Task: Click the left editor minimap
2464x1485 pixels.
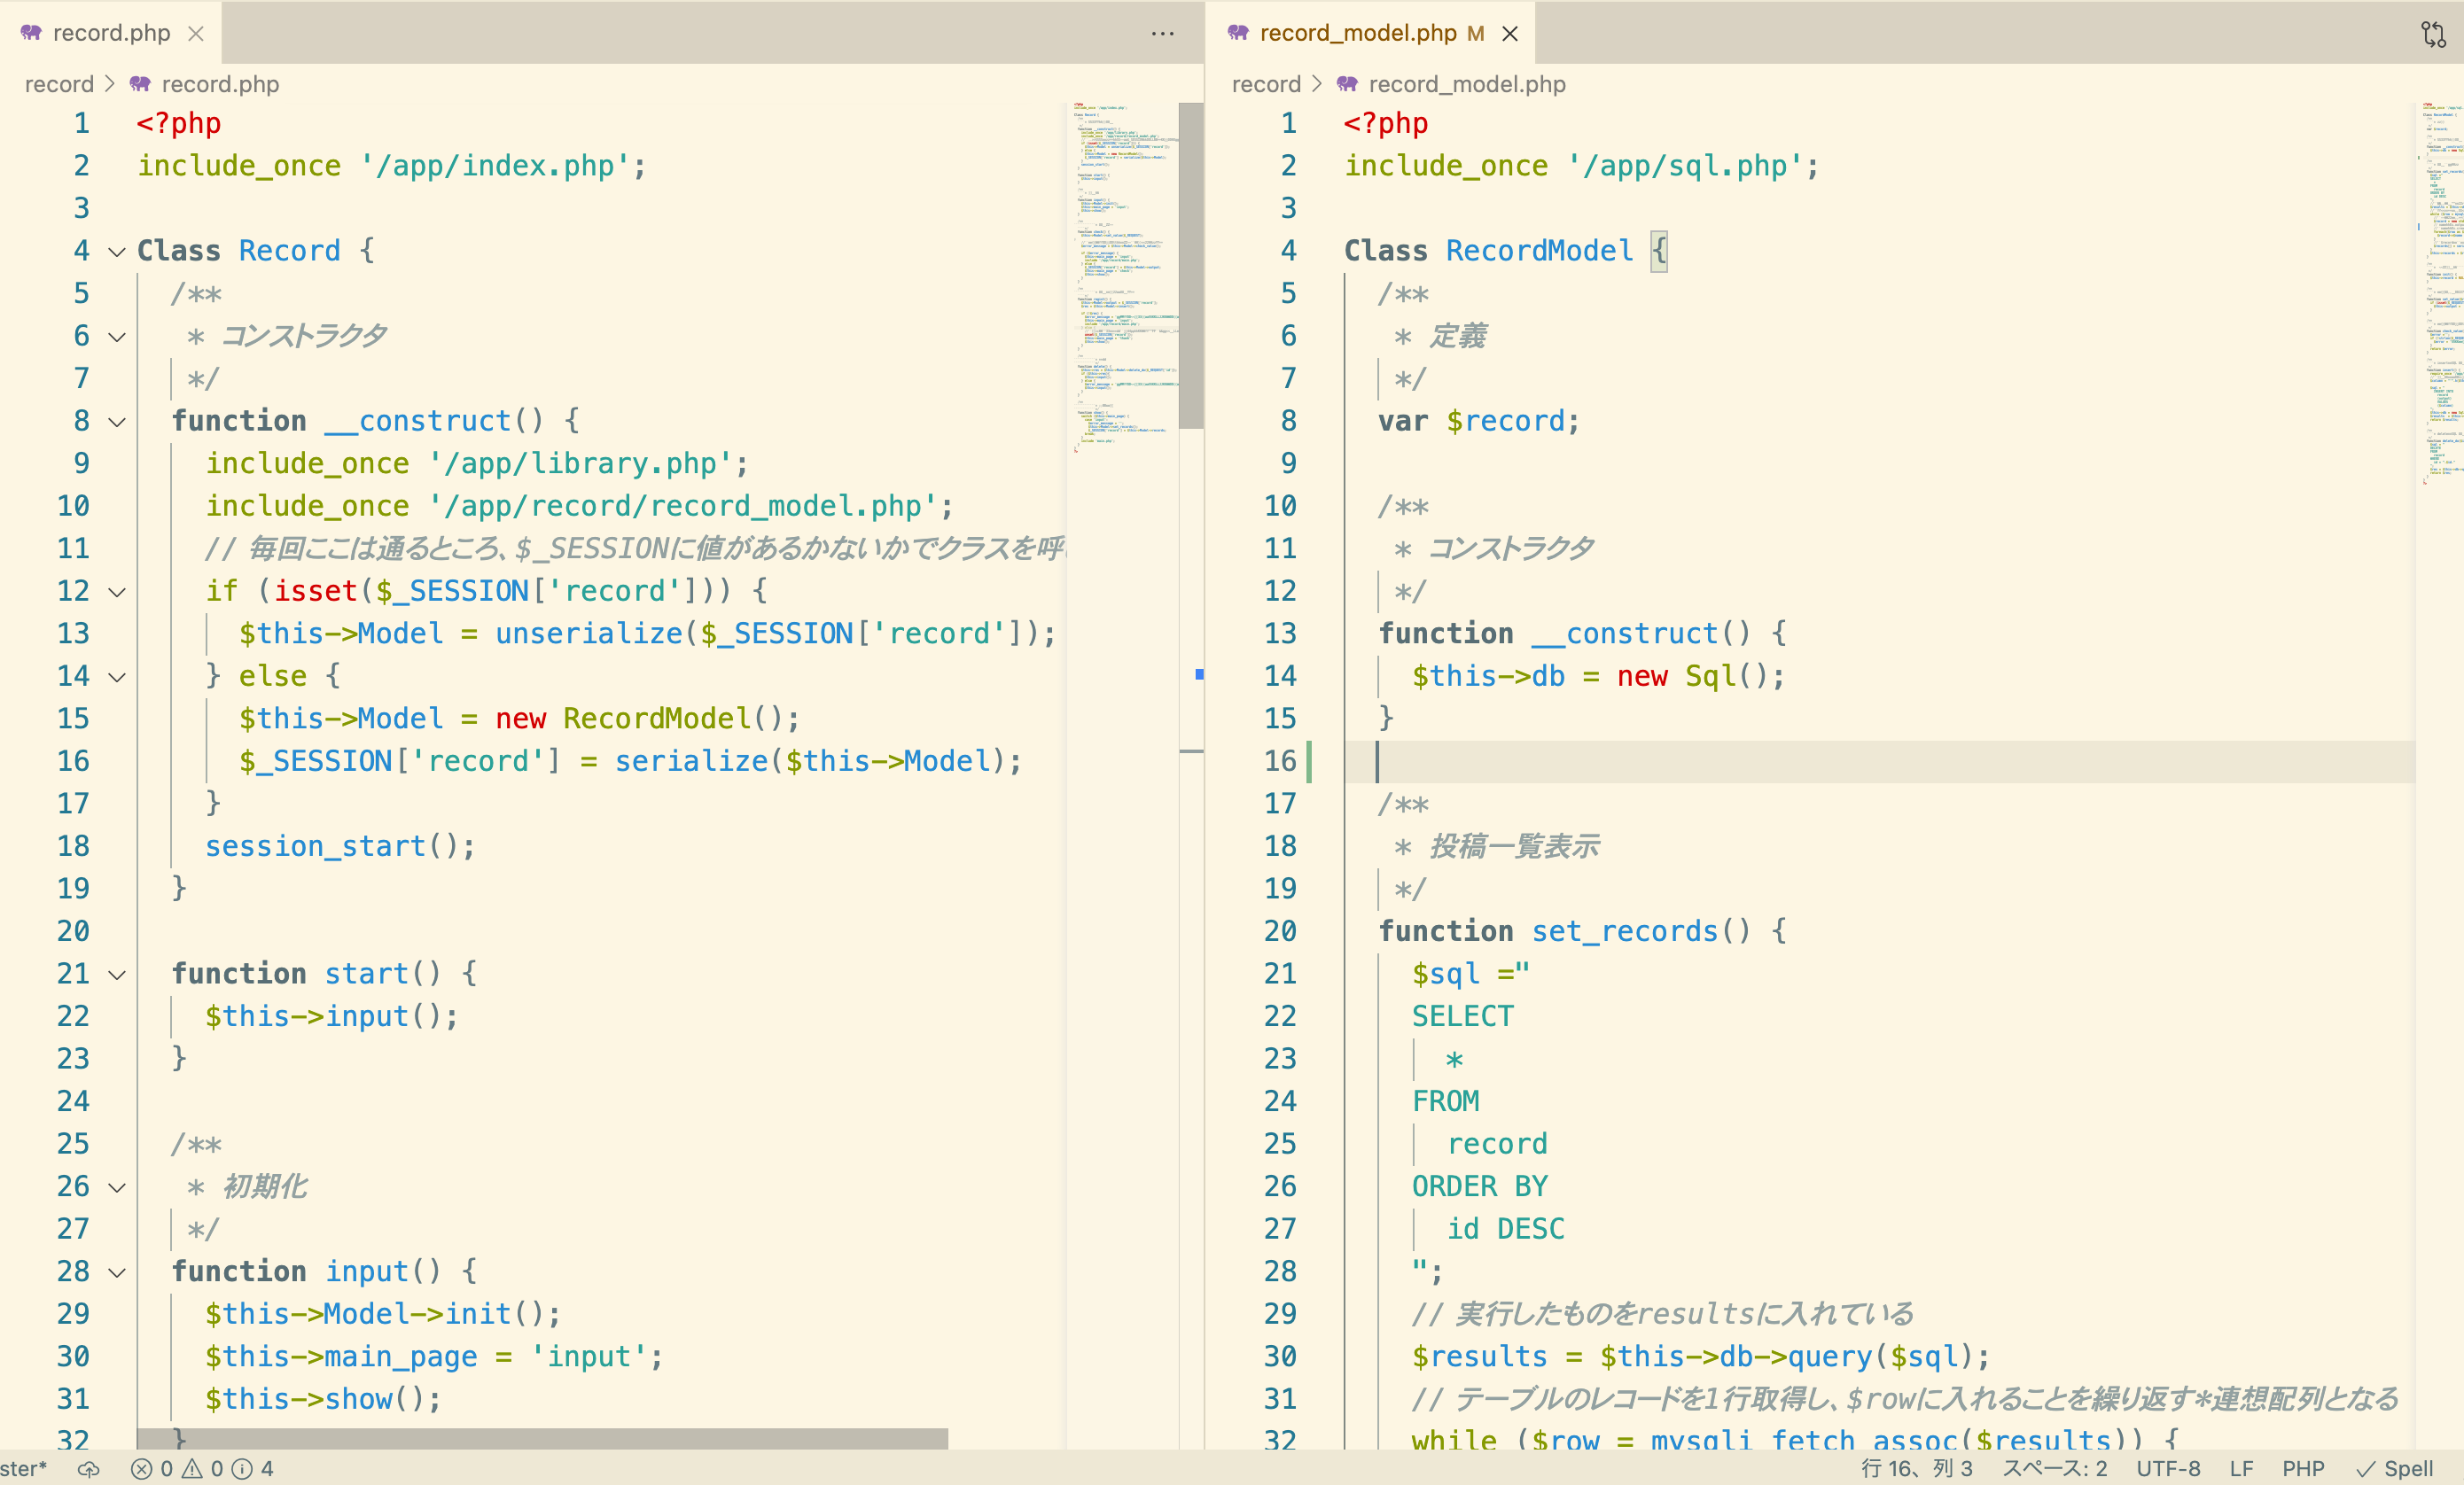Action: [1122, 278]
